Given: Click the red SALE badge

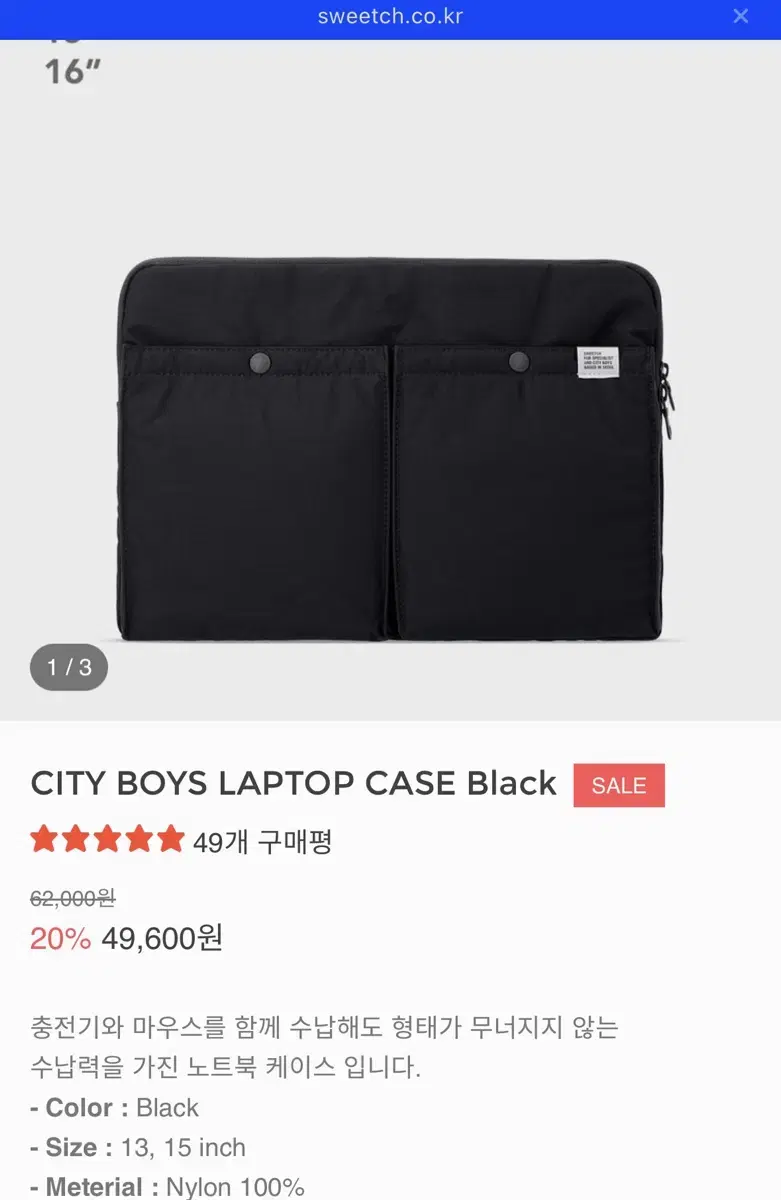Looking at the screenshot, I should tap(619, 786).
